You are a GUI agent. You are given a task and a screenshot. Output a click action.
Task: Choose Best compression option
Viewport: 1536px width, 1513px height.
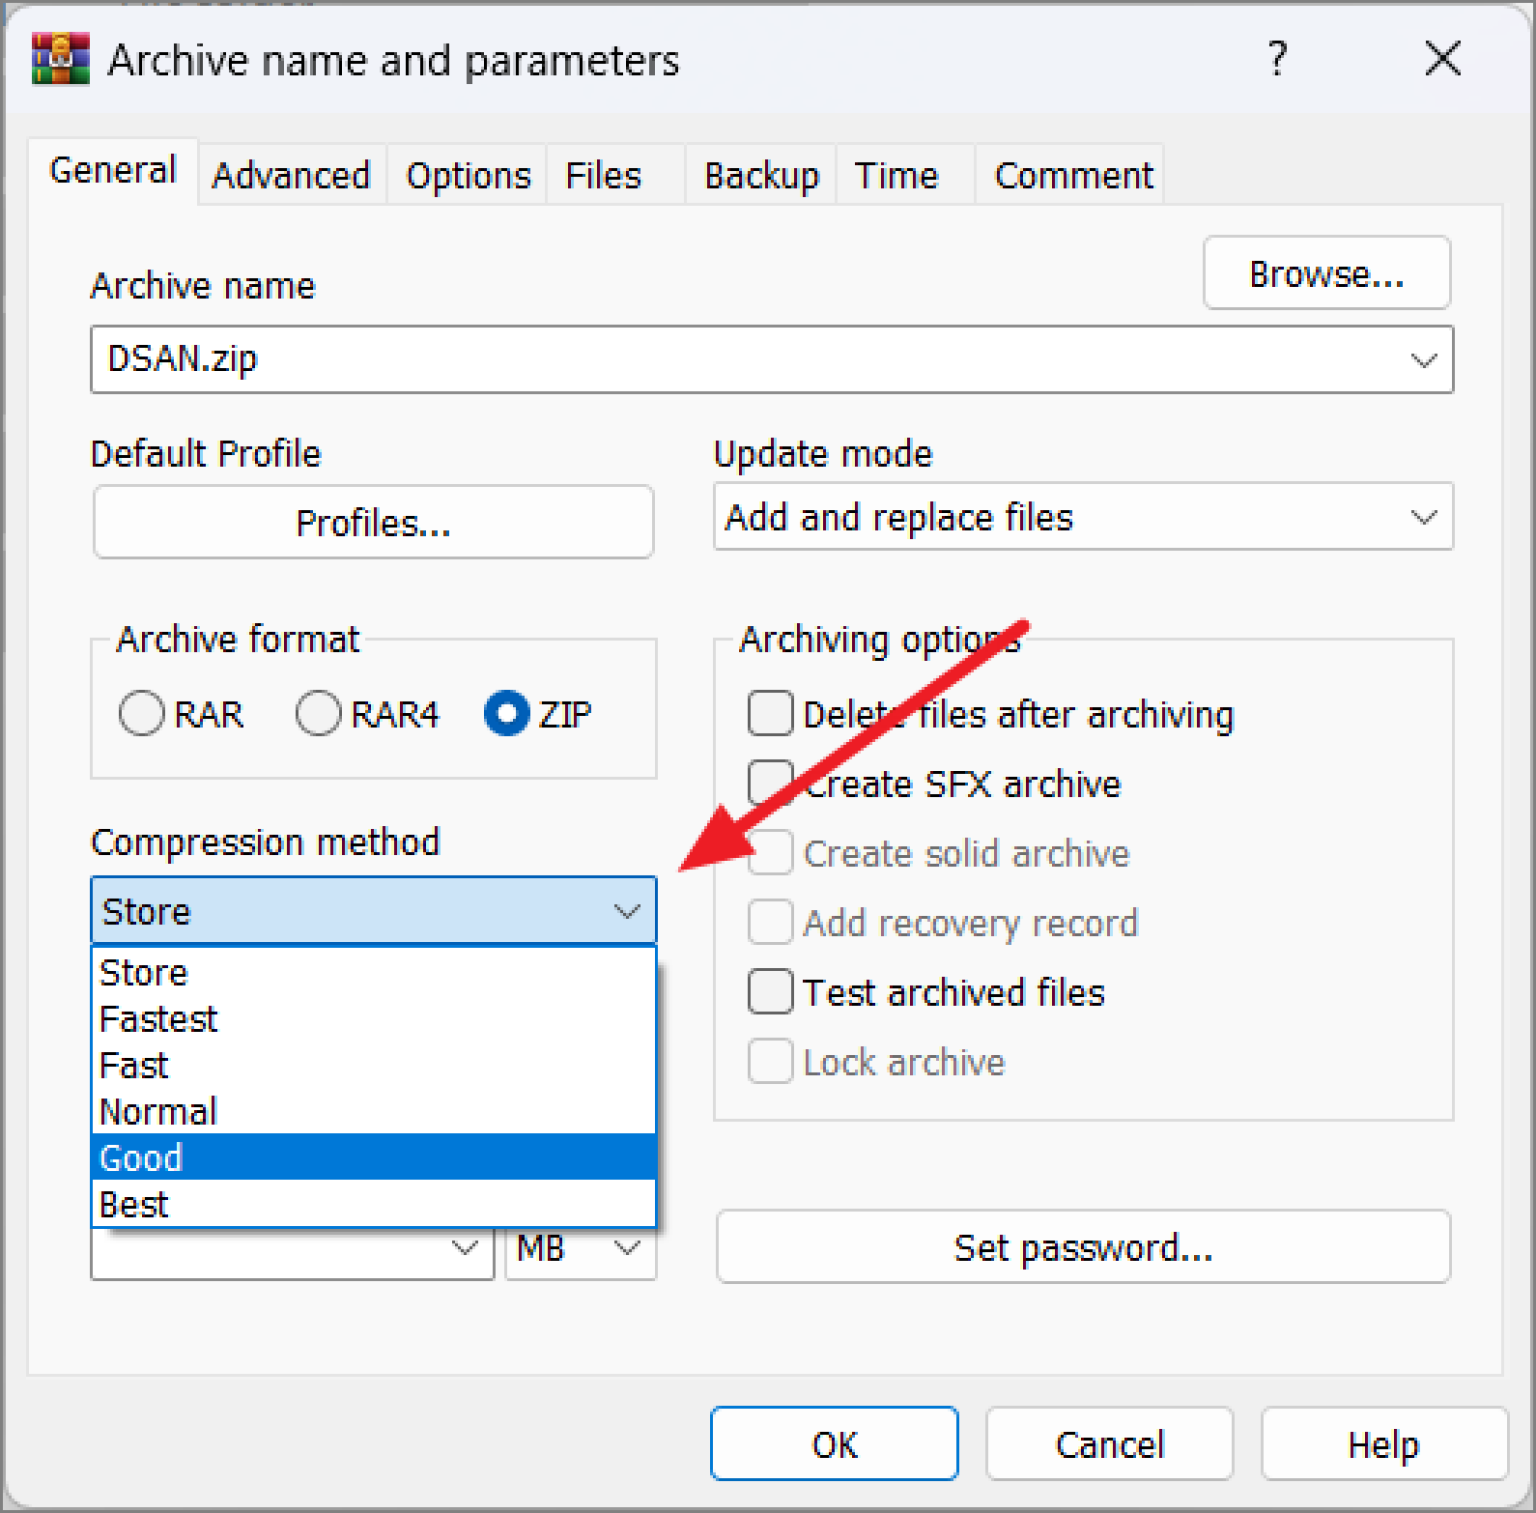(374, 1204)
